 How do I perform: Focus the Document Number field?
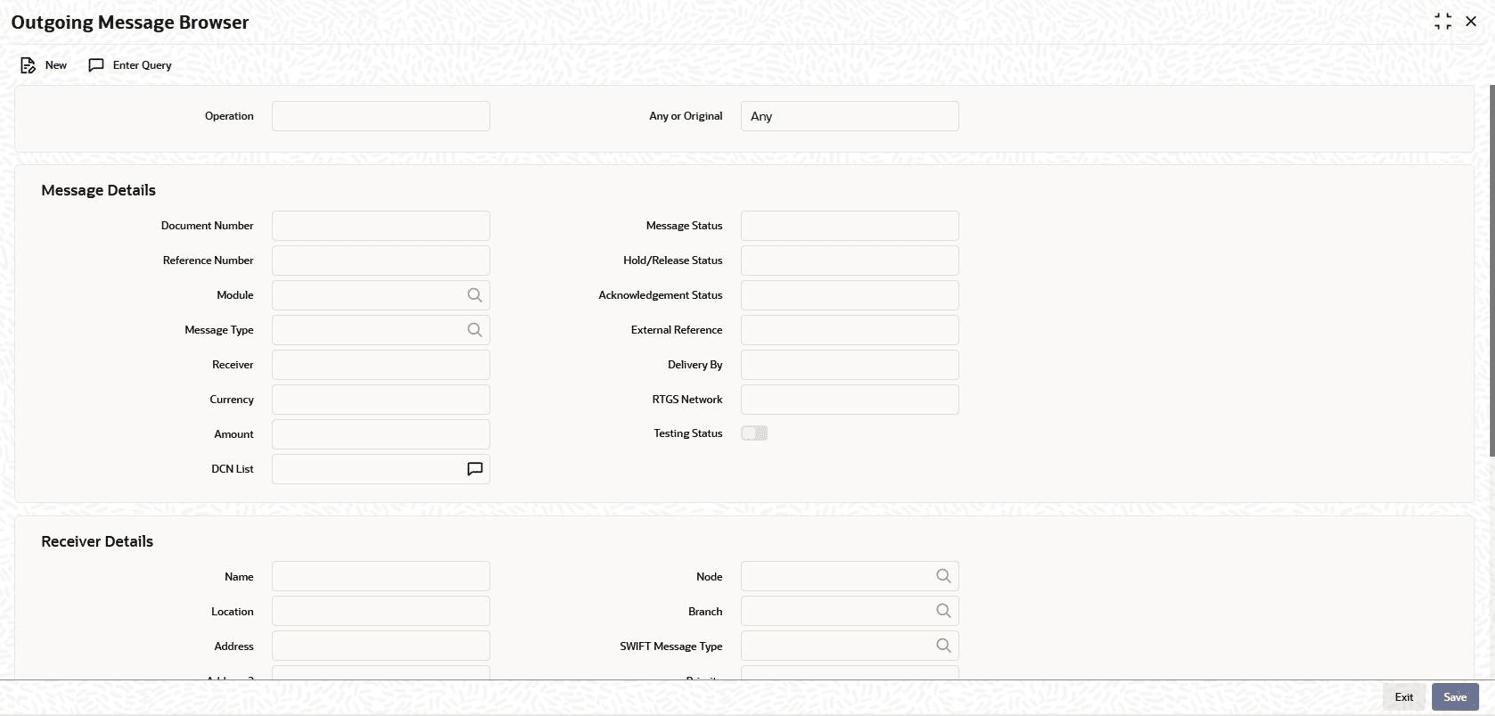(381, 226)
